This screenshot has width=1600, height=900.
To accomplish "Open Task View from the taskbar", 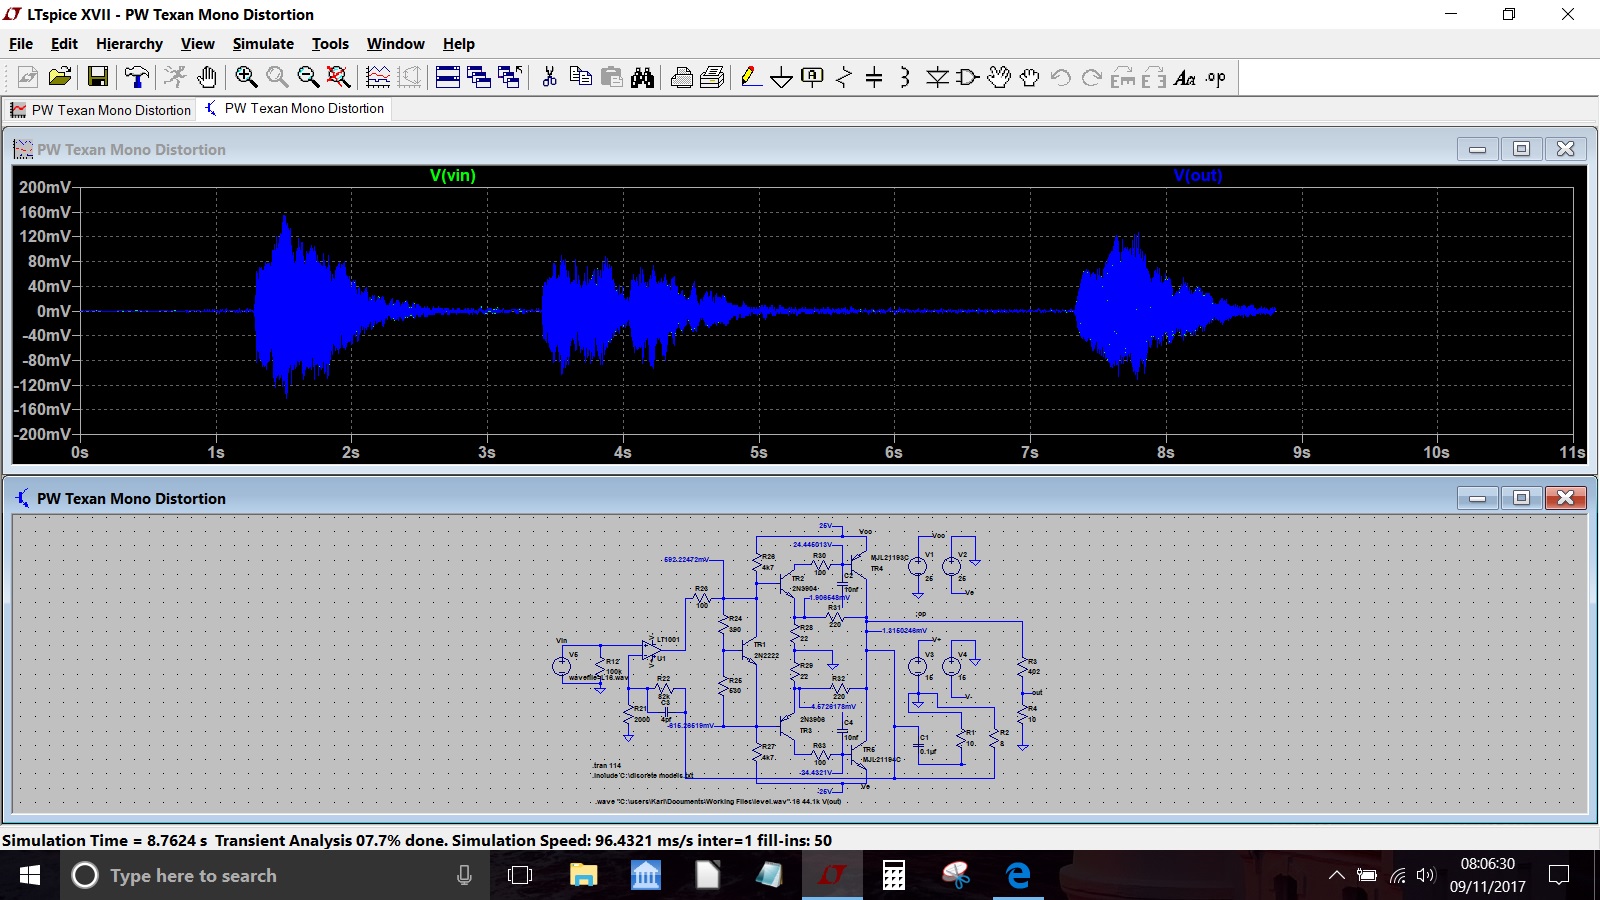I will coord(520,875).
